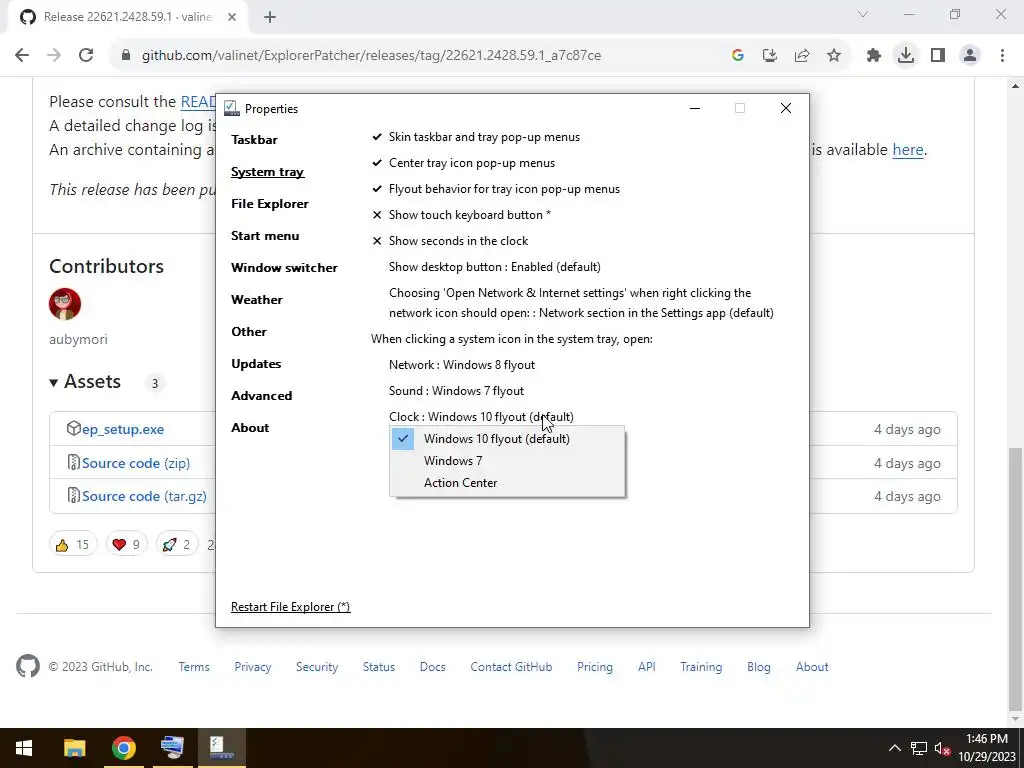Open Chrome from taskbar

pyautogui.click(x=123, y=748)
